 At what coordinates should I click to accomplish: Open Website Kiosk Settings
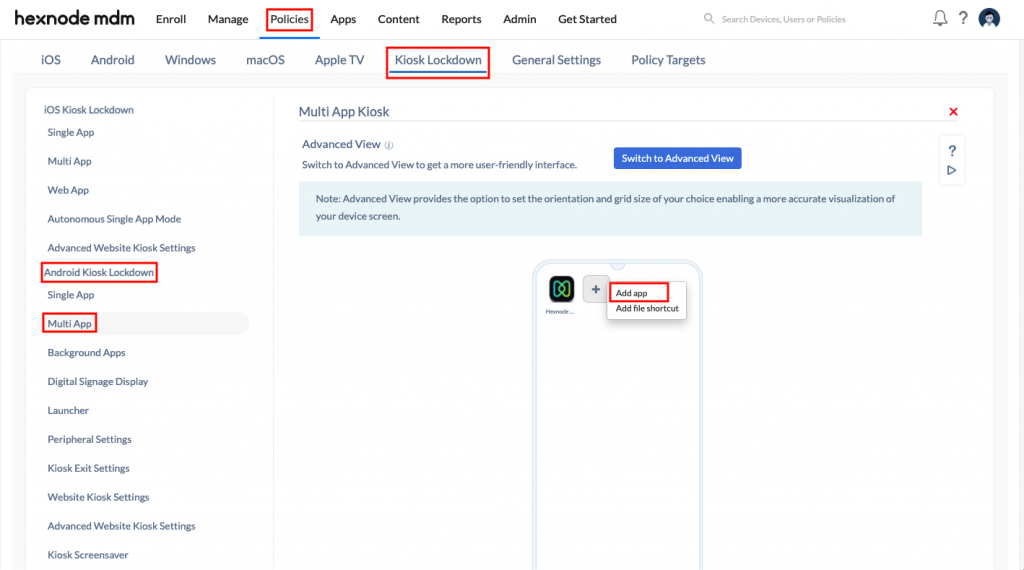(x=98, y=497)
